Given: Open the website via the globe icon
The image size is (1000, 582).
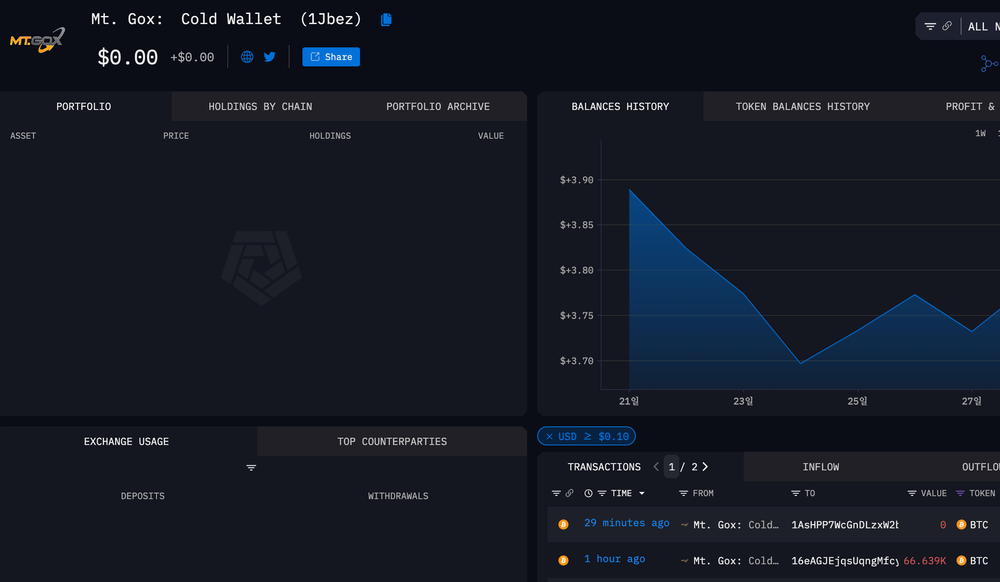Looking at the screenshot, I should click(x=246, y=56).
